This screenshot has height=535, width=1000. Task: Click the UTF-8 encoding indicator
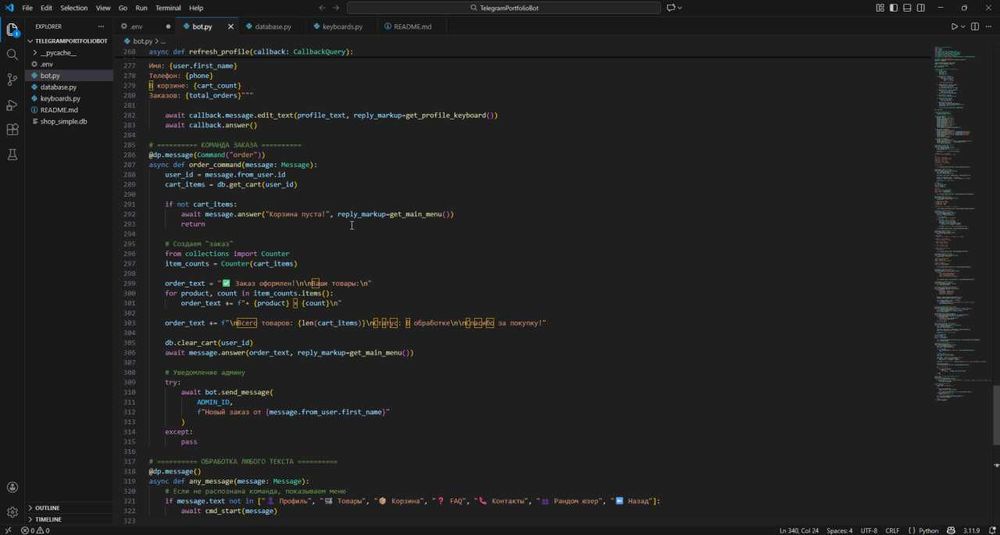click(869, 530)
